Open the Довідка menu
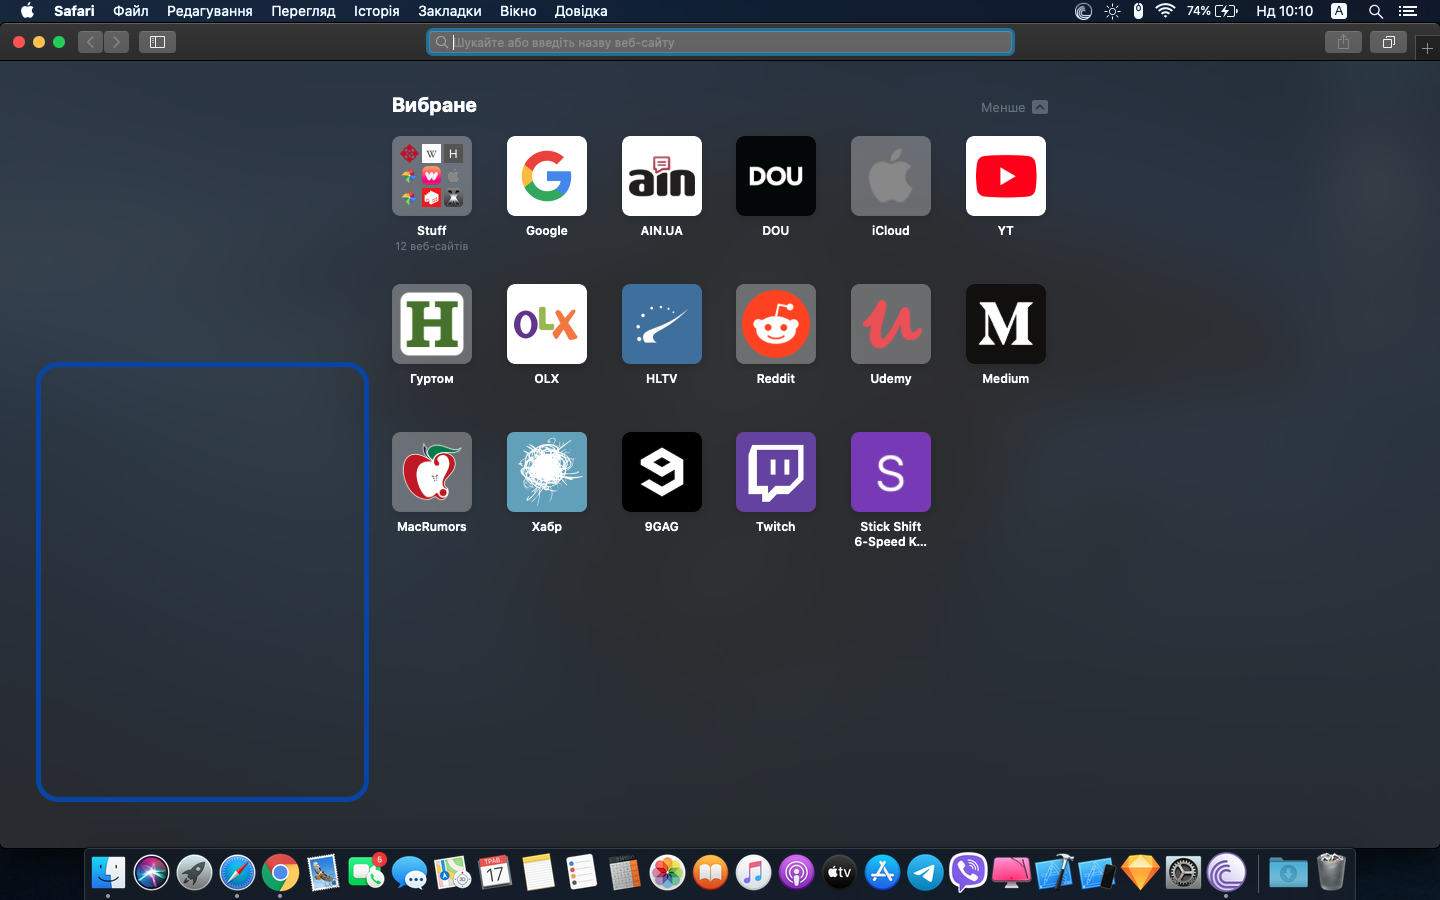 pos(581,11)
